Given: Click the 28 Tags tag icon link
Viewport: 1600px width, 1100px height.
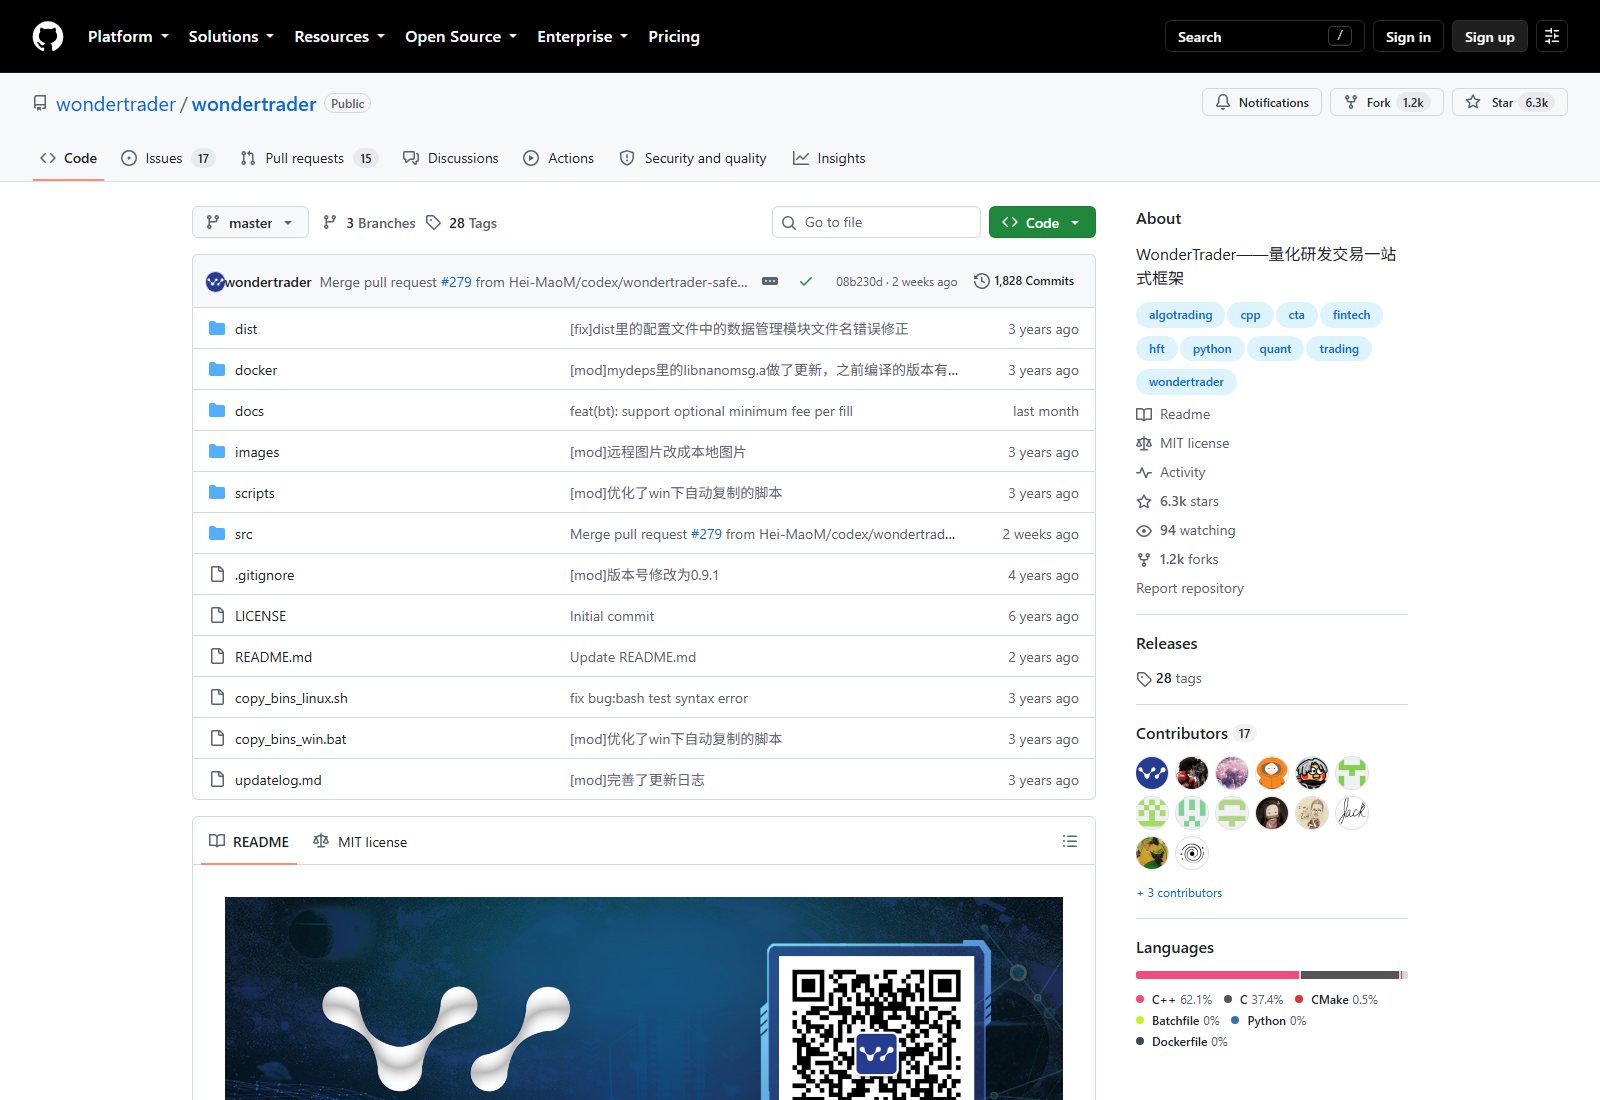Looking at the screenshot, I should pos(461,223).
